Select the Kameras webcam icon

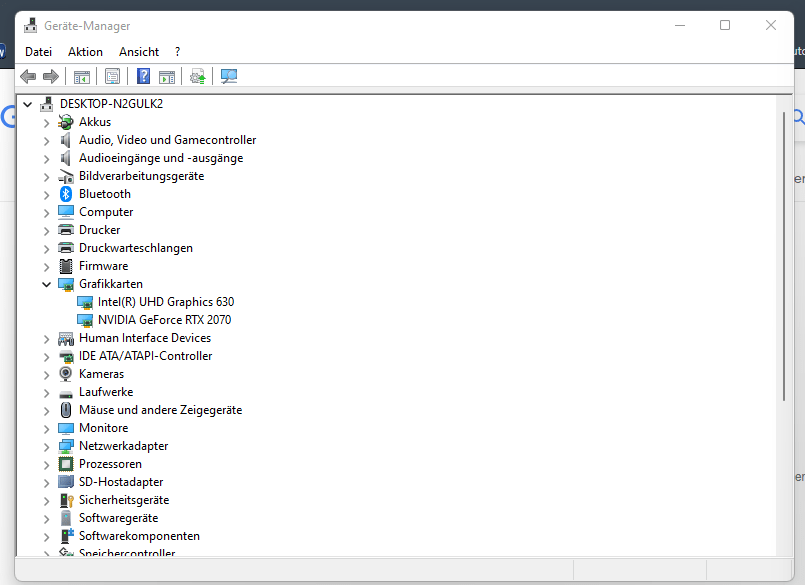(66, 374)
